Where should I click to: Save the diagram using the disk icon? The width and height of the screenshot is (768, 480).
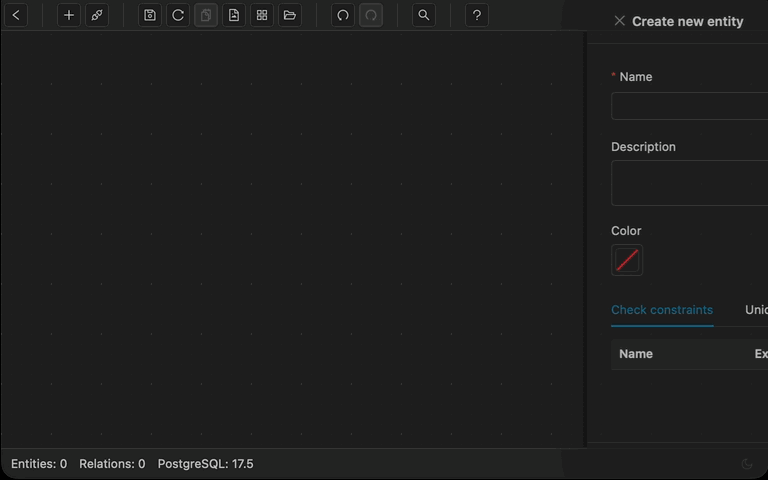pyautogui.click(x=150, y=15)
